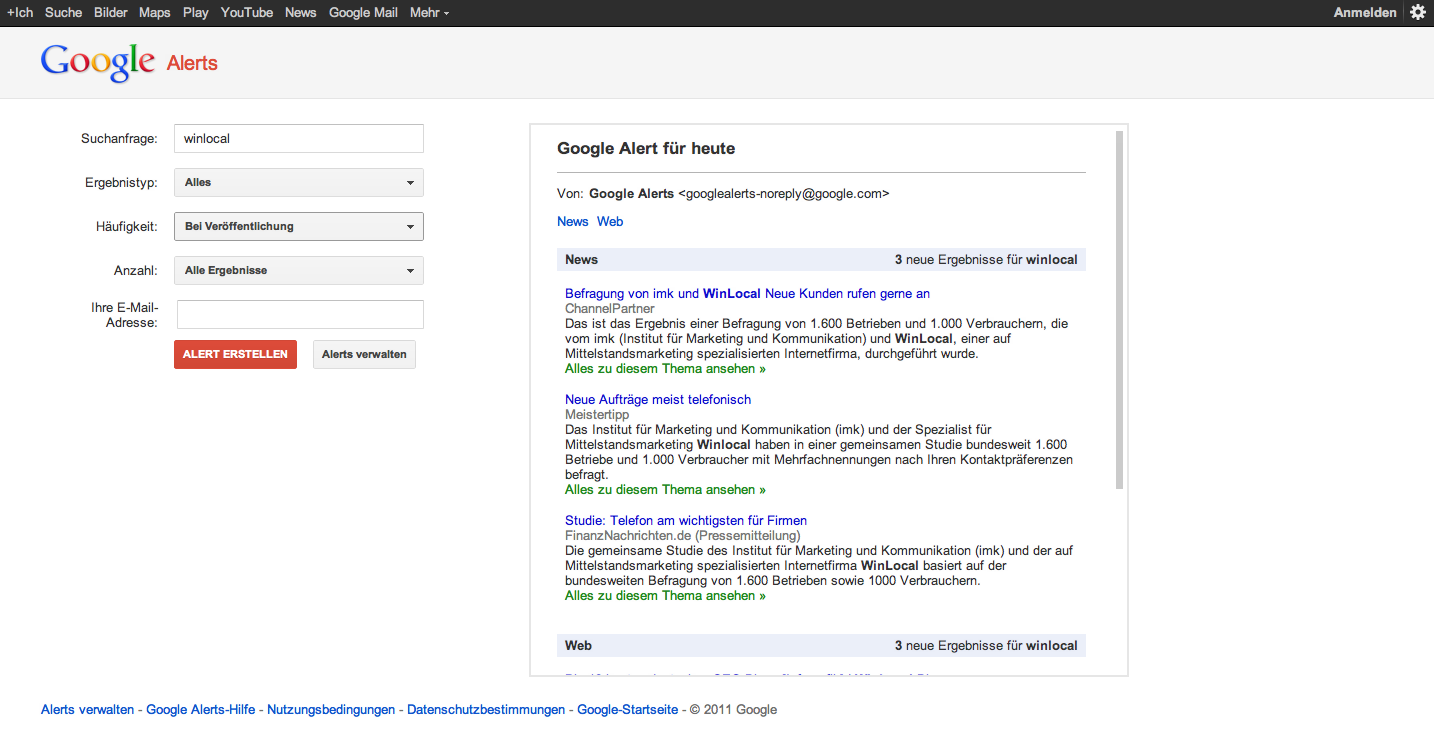The image size is (1434, 745).
Task: Click the Google logo
Action: click(x=98, y=62)
